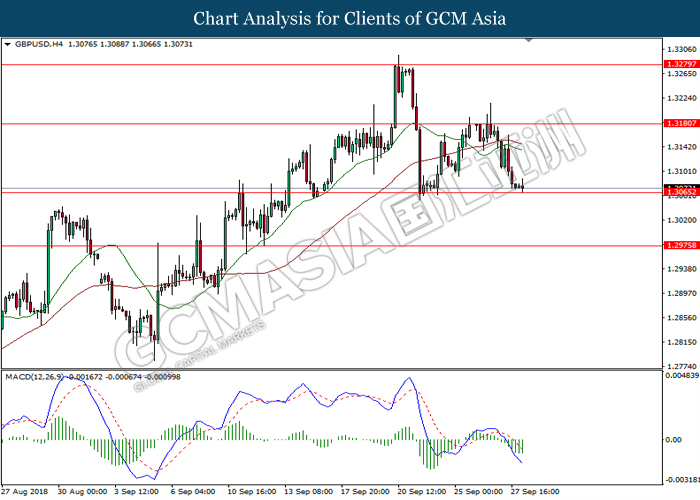Click the MACD(12,26,9) indicator label
The height and width of the screenshot is (500, 700).
(36, 377)
